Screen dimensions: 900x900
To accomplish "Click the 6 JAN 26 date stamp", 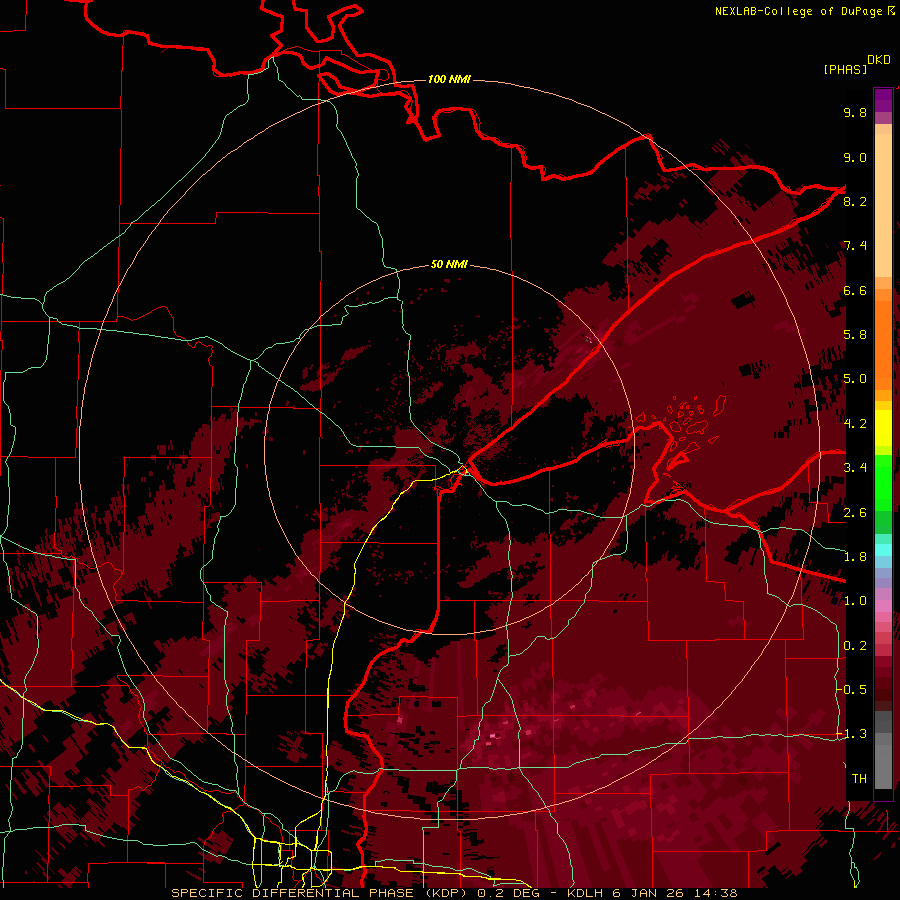I will click(x=649, y=893).
